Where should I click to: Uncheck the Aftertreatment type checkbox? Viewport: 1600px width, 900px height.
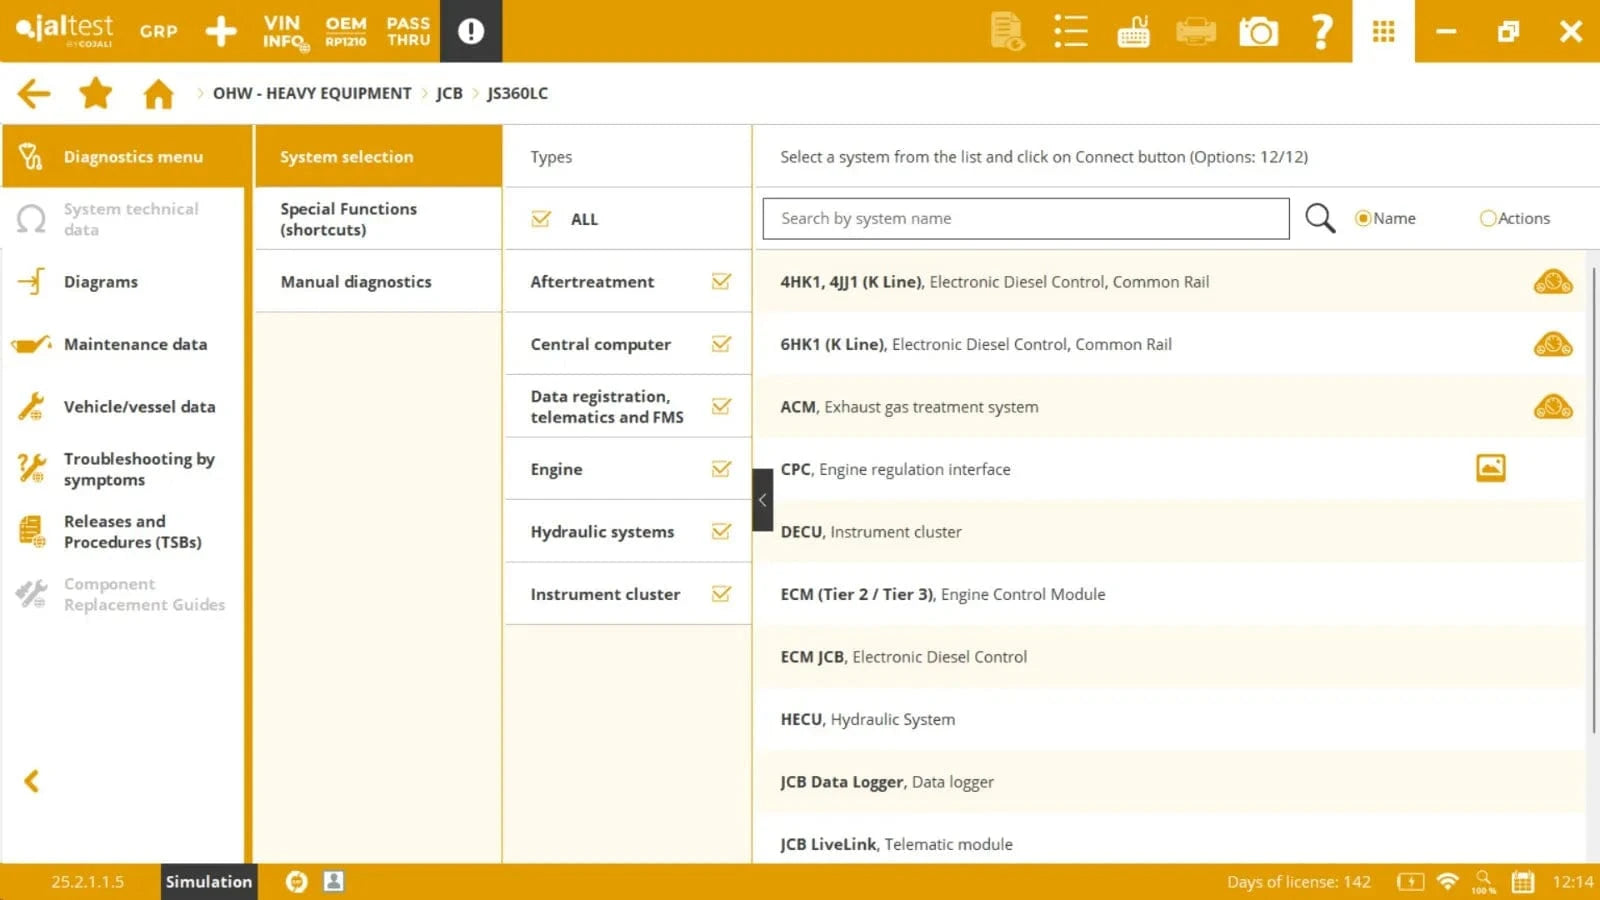[721, 282]
